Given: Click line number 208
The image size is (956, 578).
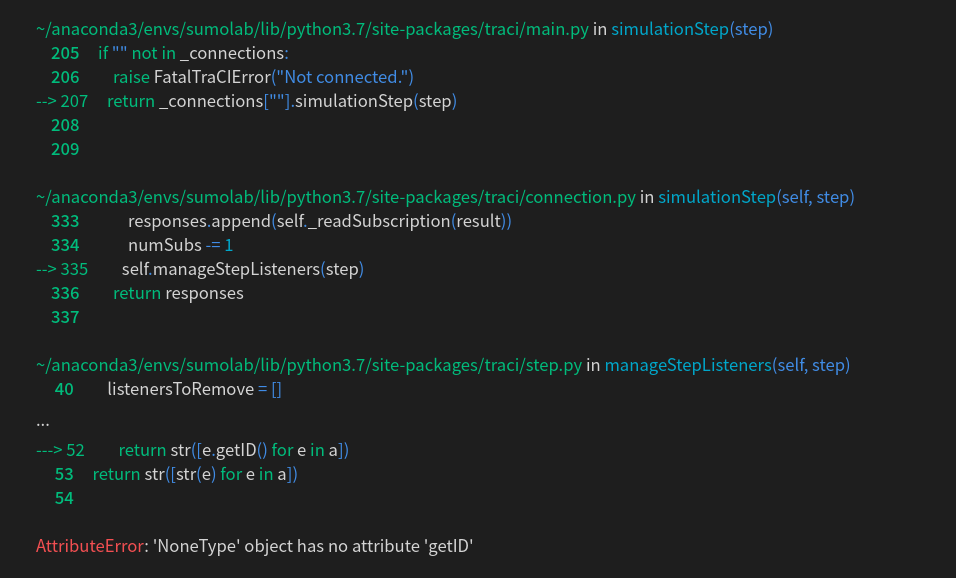Looking at the screenshot, I should click(65, 126).
